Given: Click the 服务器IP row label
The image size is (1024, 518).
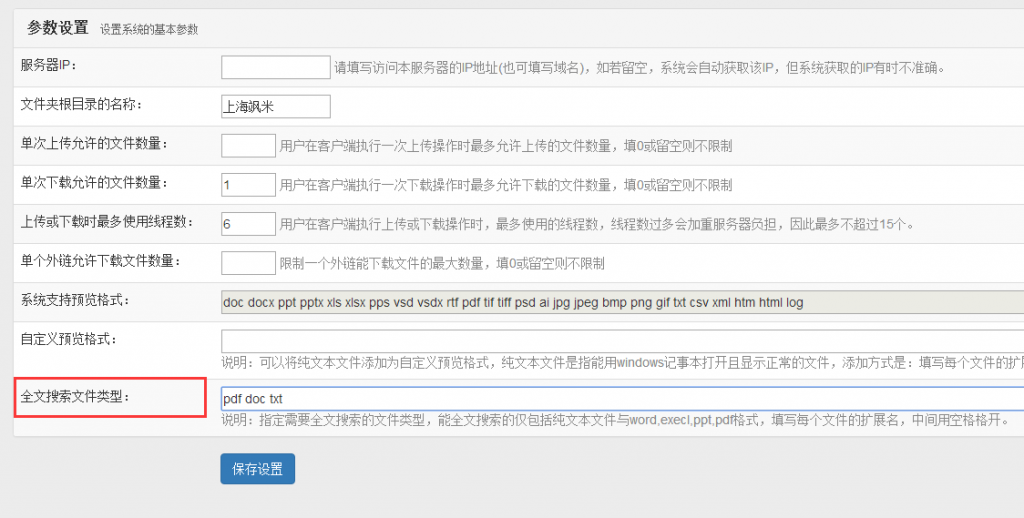Looking at the screenshot, I should pos(49,65).
